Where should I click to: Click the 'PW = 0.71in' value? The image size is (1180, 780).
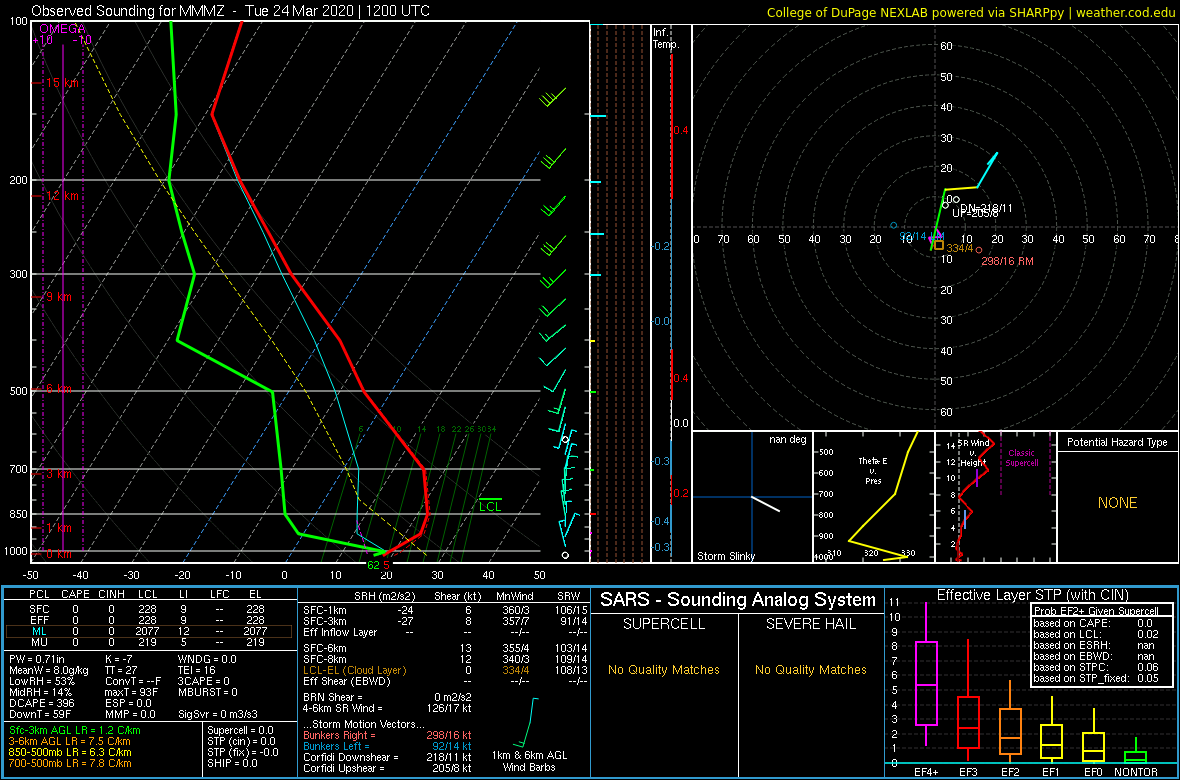38,660
